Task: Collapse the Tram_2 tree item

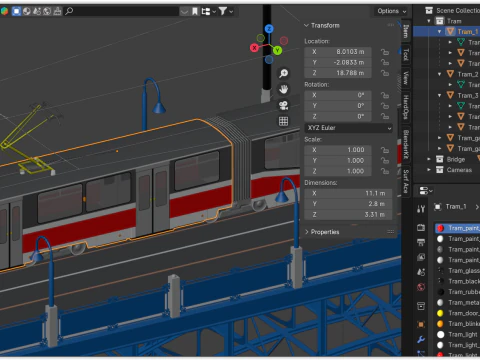Action: (x=440, y=74)
